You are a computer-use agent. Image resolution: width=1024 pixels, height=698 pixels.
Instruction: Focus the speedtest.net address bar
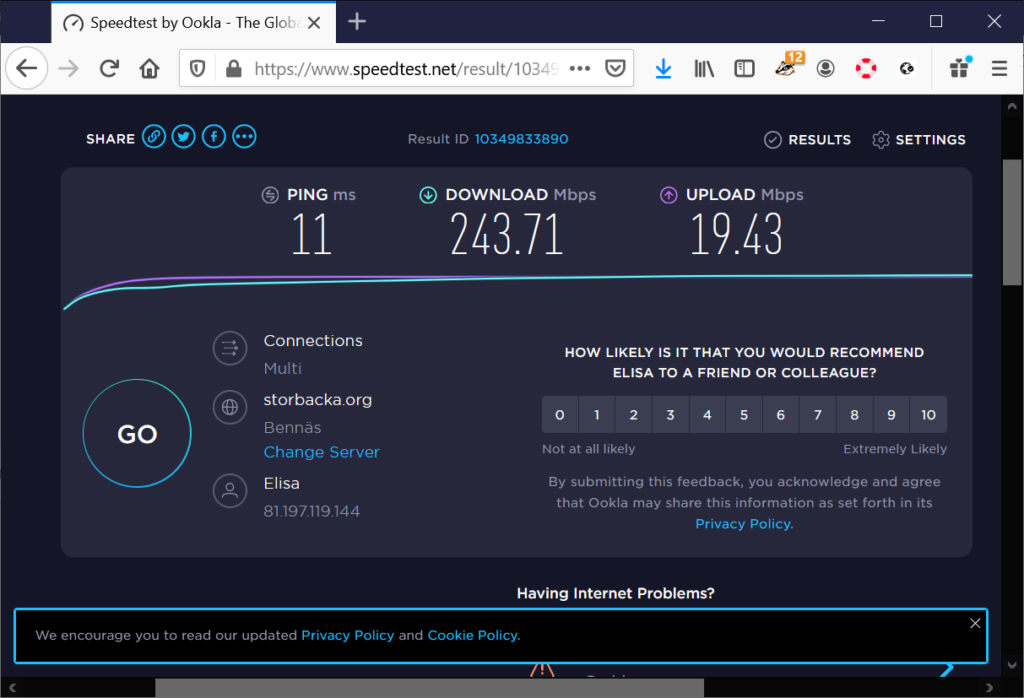tap(406, 68)
